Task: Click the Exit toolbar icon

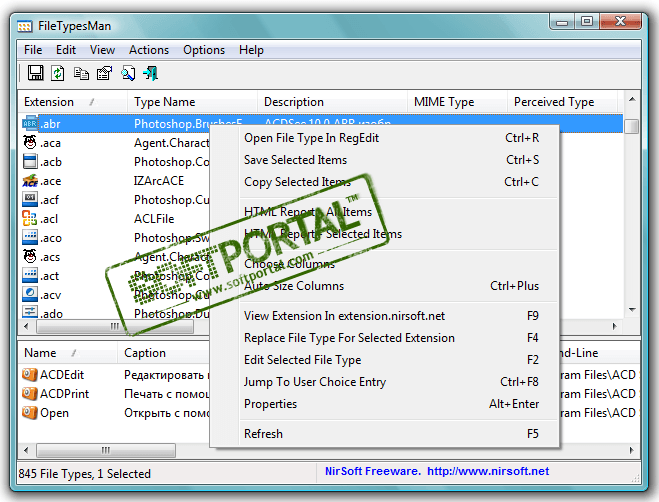Action: pyautogui.click(x=150, y=73)
